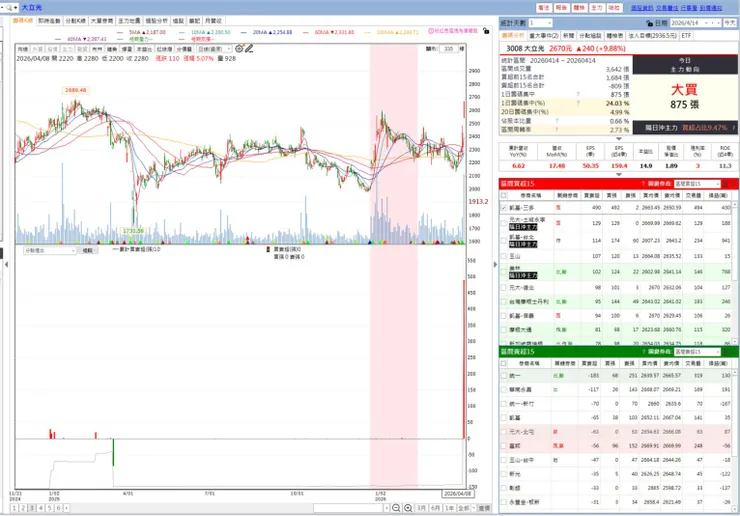Open the 行事曆 link
This screenshot has width=740, height=516.
pos(689,8)
